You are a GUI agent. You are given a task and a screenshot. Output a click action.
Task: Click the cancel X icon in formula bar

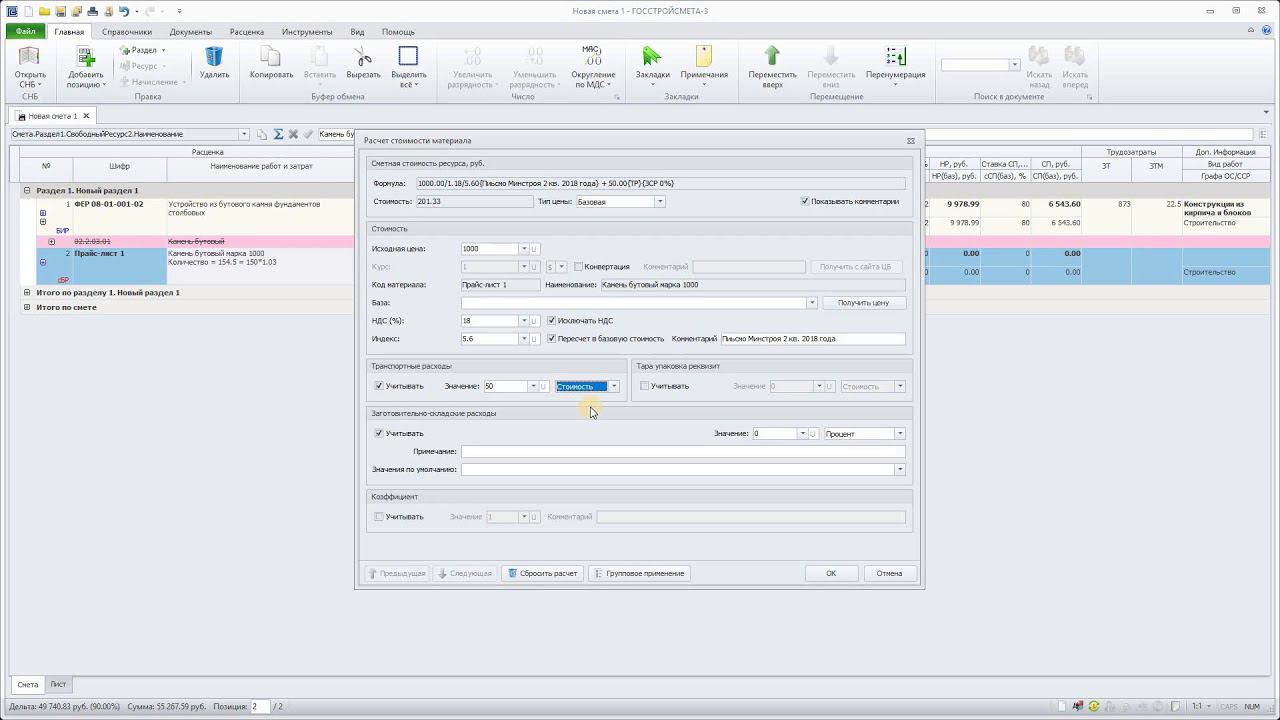point(293,134)
